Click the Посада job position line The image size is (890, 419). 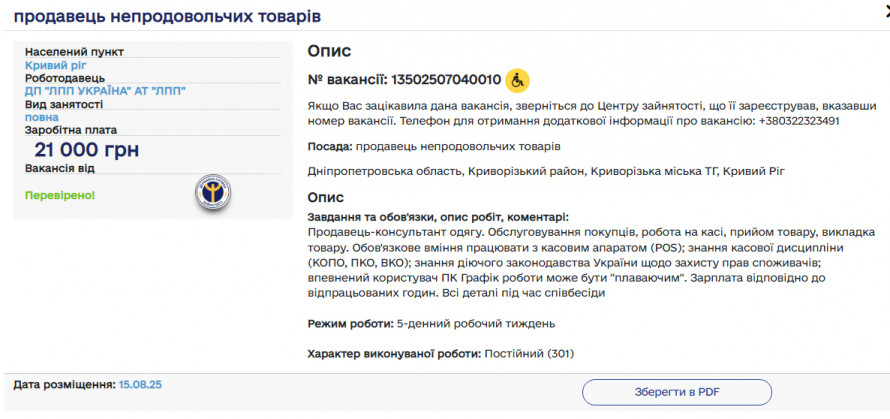coord(434,147)
